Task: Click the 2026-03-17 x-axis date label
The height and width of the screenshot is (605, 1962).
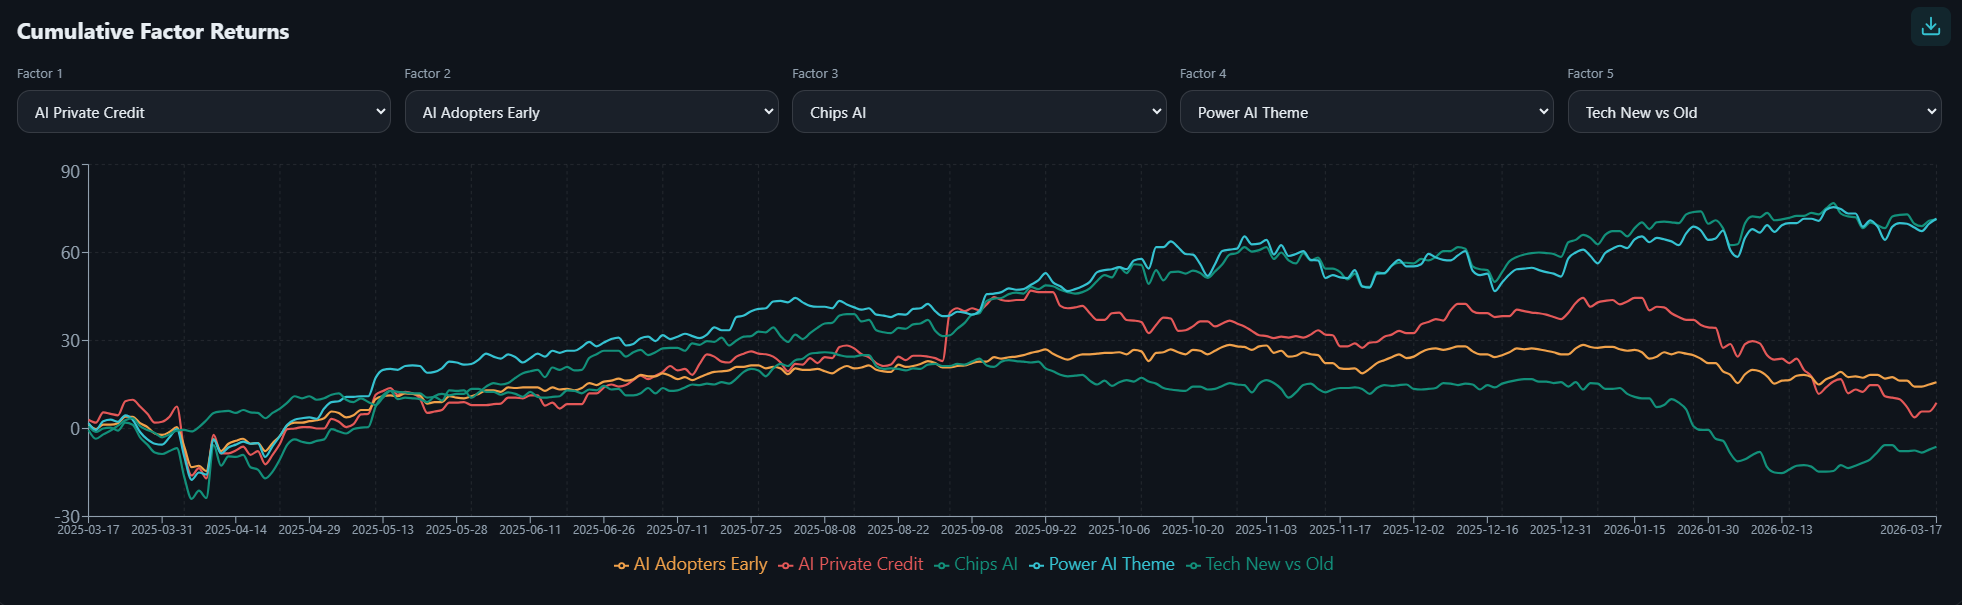Action: click(1911, 530)
